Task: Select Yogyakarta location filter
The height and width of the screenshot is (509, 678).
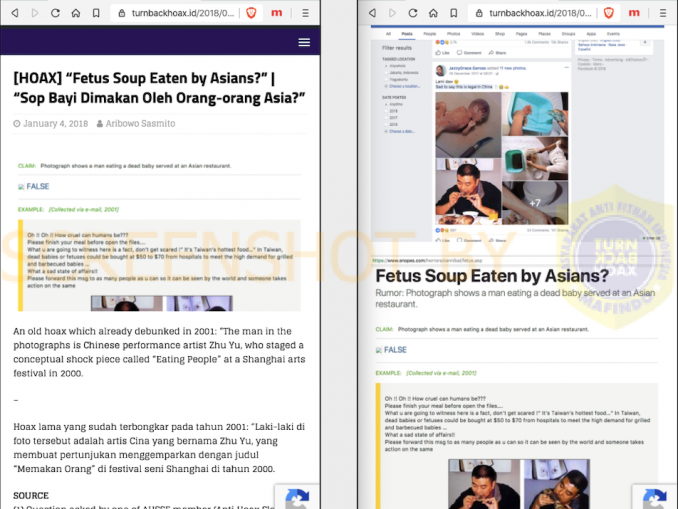Action: click(x=386, y=80)
